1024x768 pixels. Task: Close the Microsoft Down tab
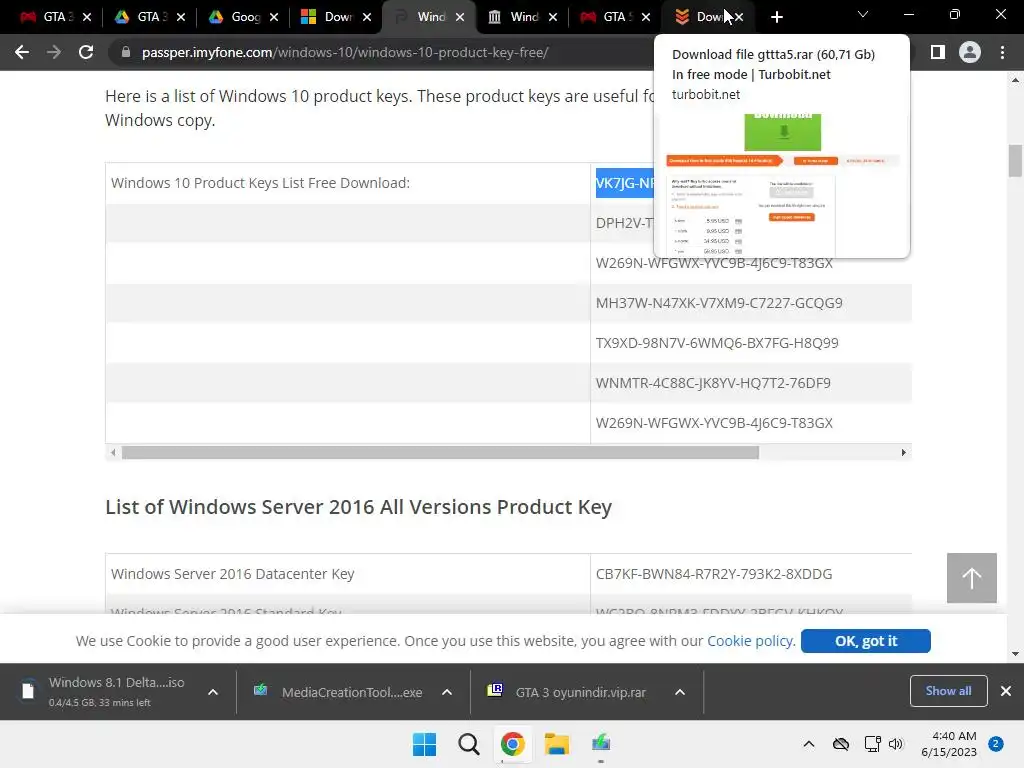coord(367,17)
